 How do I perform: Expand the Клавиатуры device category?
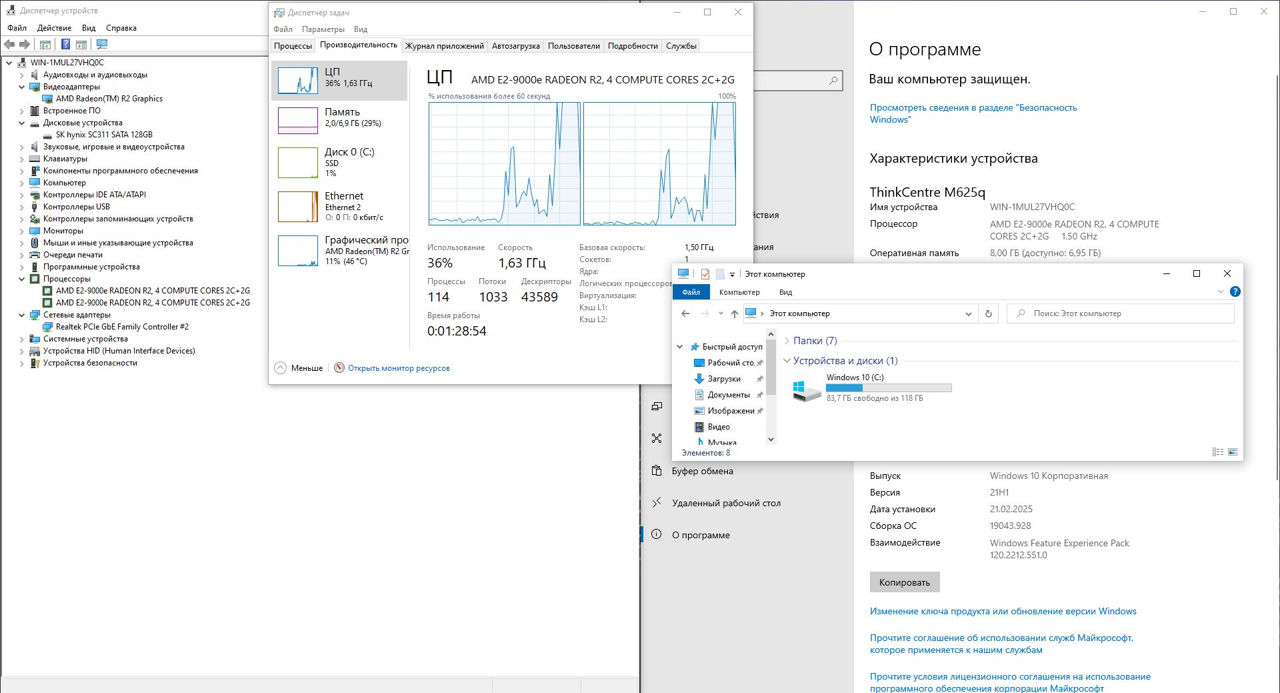click(x=22, y=159)
